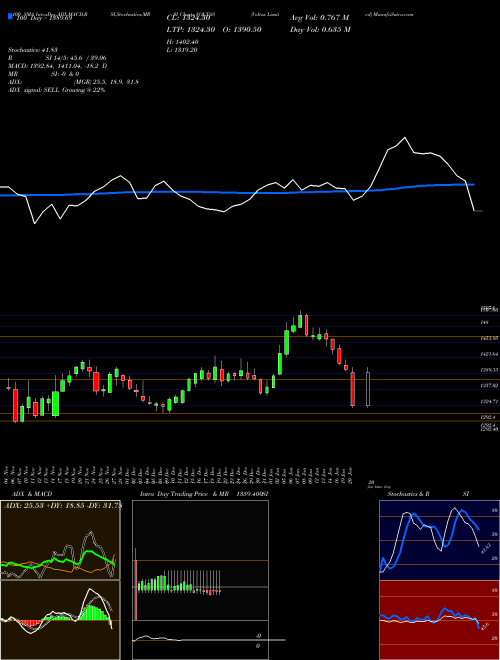Click the Day Vol: 0.635 M label
Screen dimensions: 500x660
click(x=320, y=29)
